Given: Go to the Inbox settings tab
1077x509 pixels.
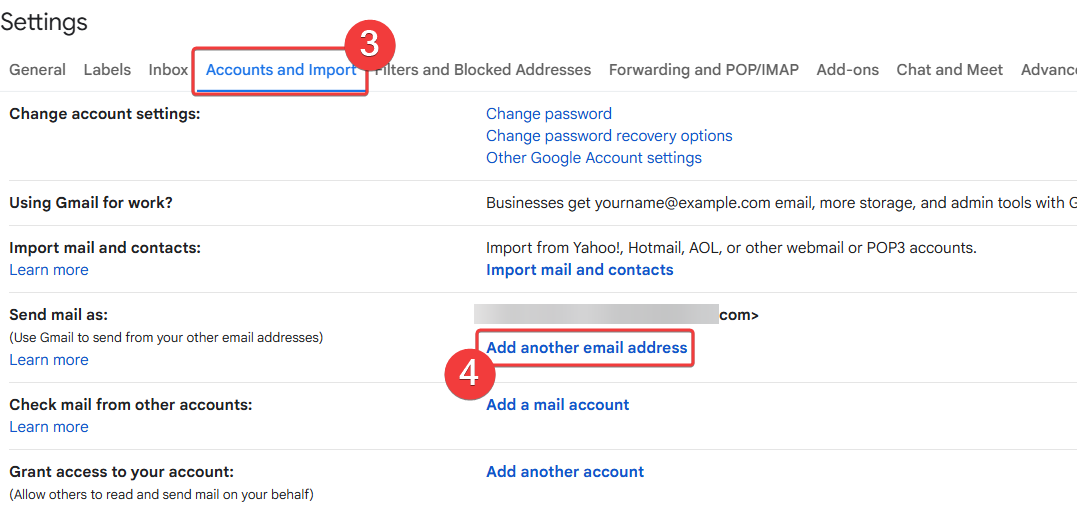Looking at the screenshot, I should tap(168, 70).
